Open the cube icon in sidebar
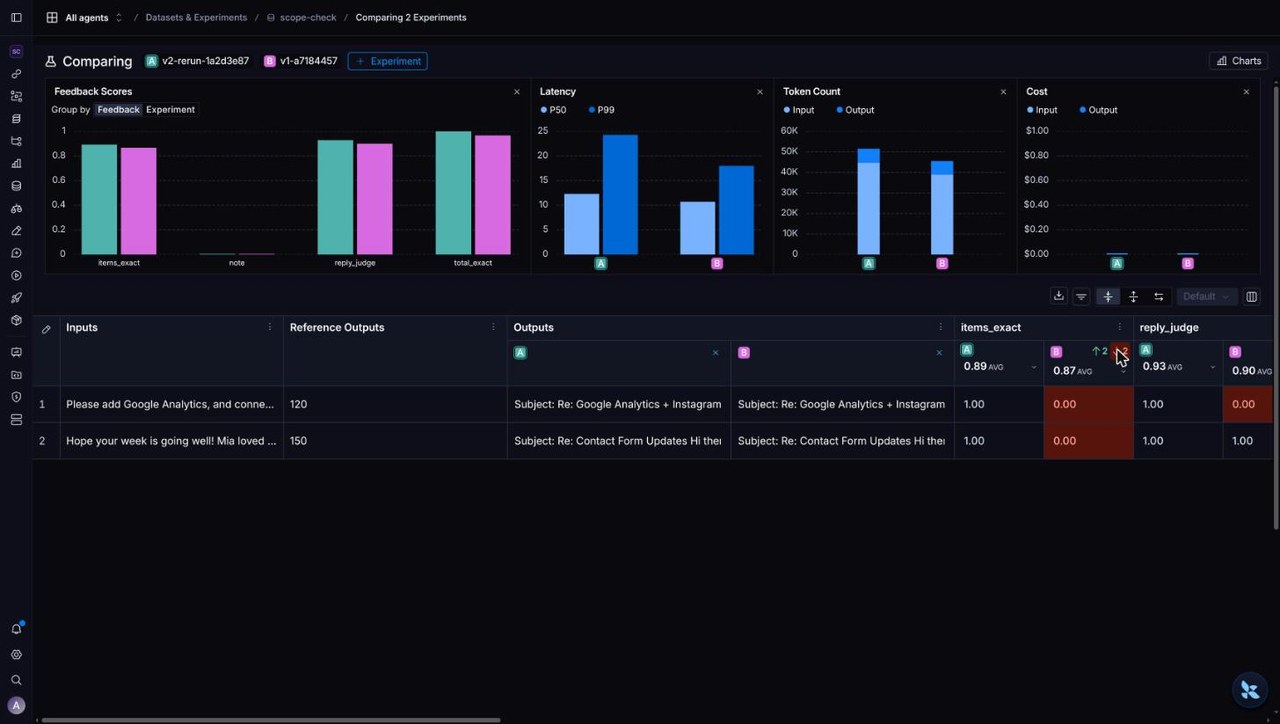The height and width of the screenshot is (724, 1280). (x=16, y=320)
